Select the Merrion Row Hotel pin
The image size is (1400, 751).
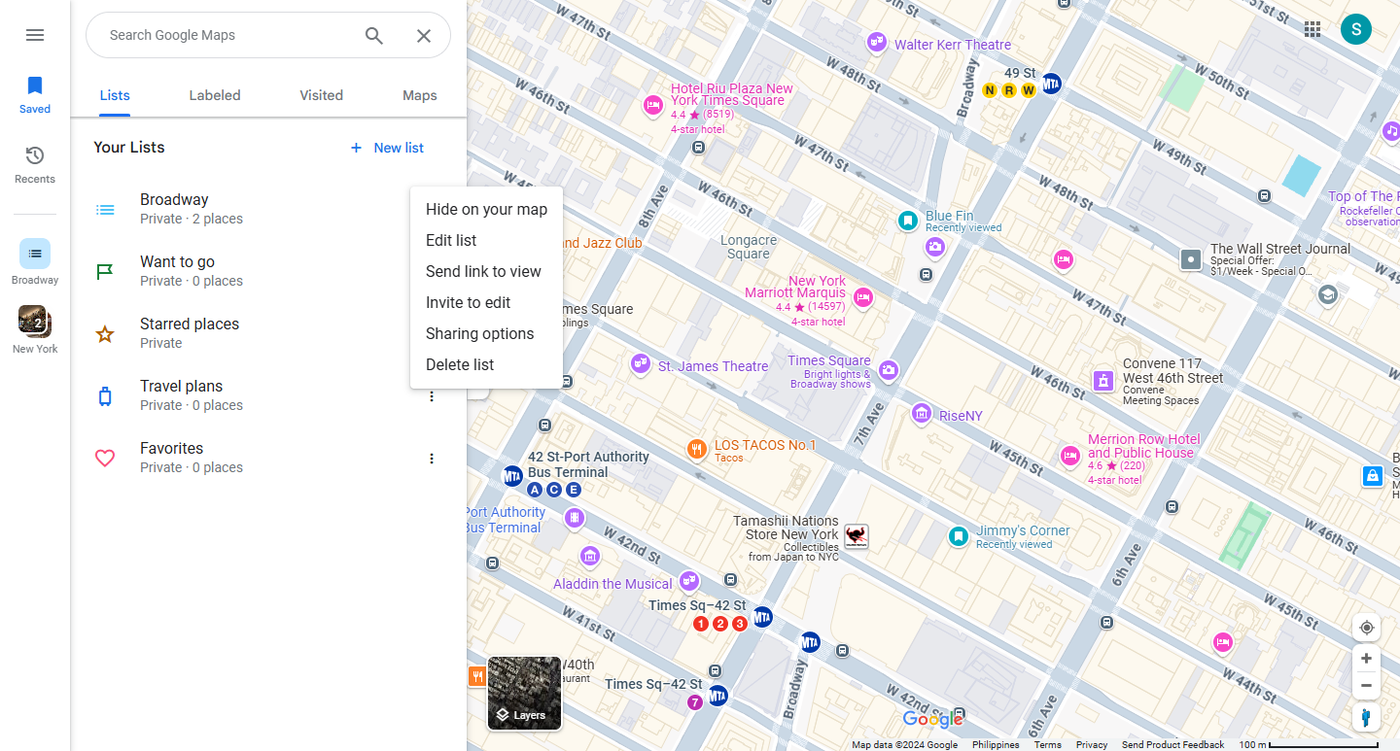point(1070,457)
